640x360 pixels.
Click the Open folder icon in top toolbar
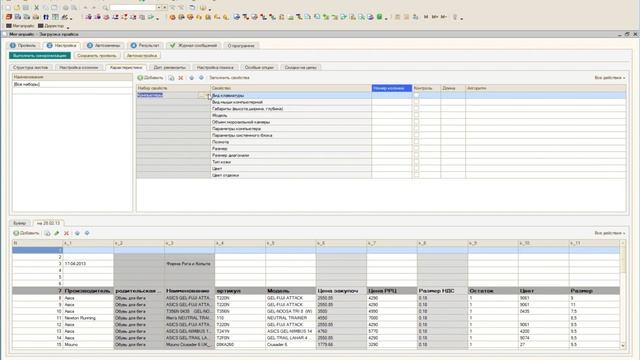click(x=17, y=7)
